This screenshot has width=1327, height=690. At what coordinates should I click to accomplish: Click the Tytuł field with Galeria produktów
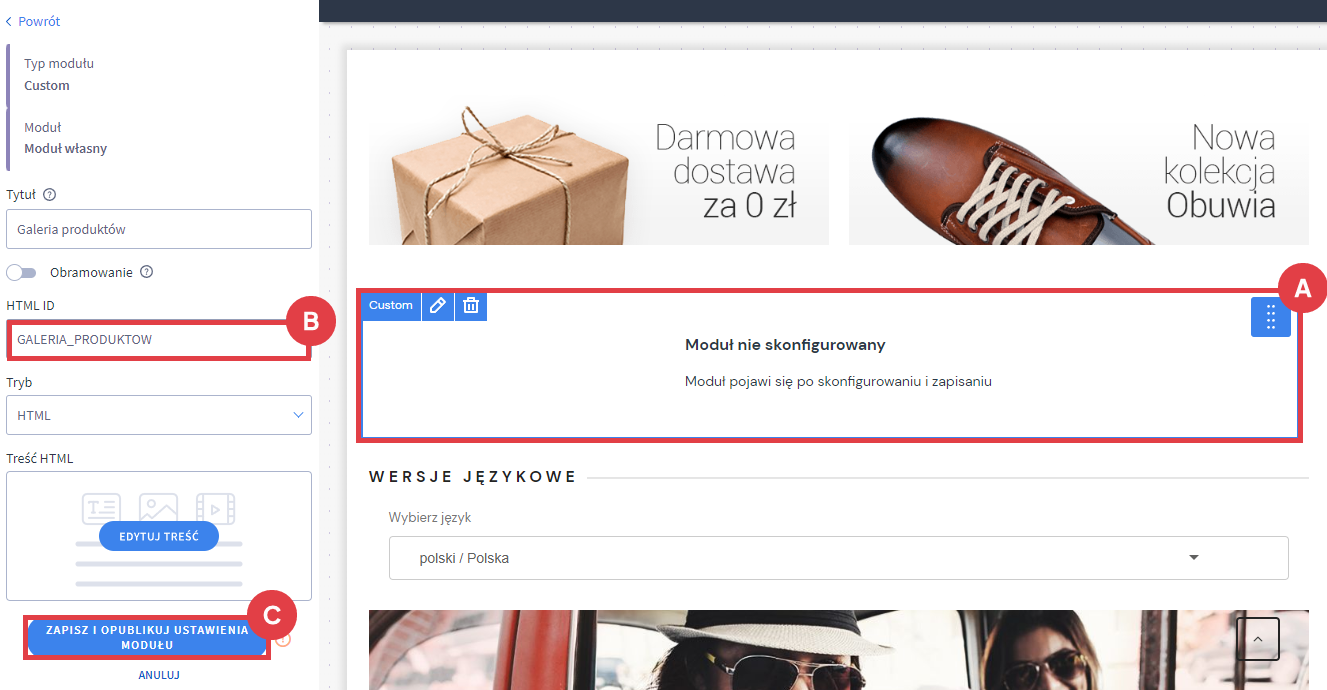158,229
